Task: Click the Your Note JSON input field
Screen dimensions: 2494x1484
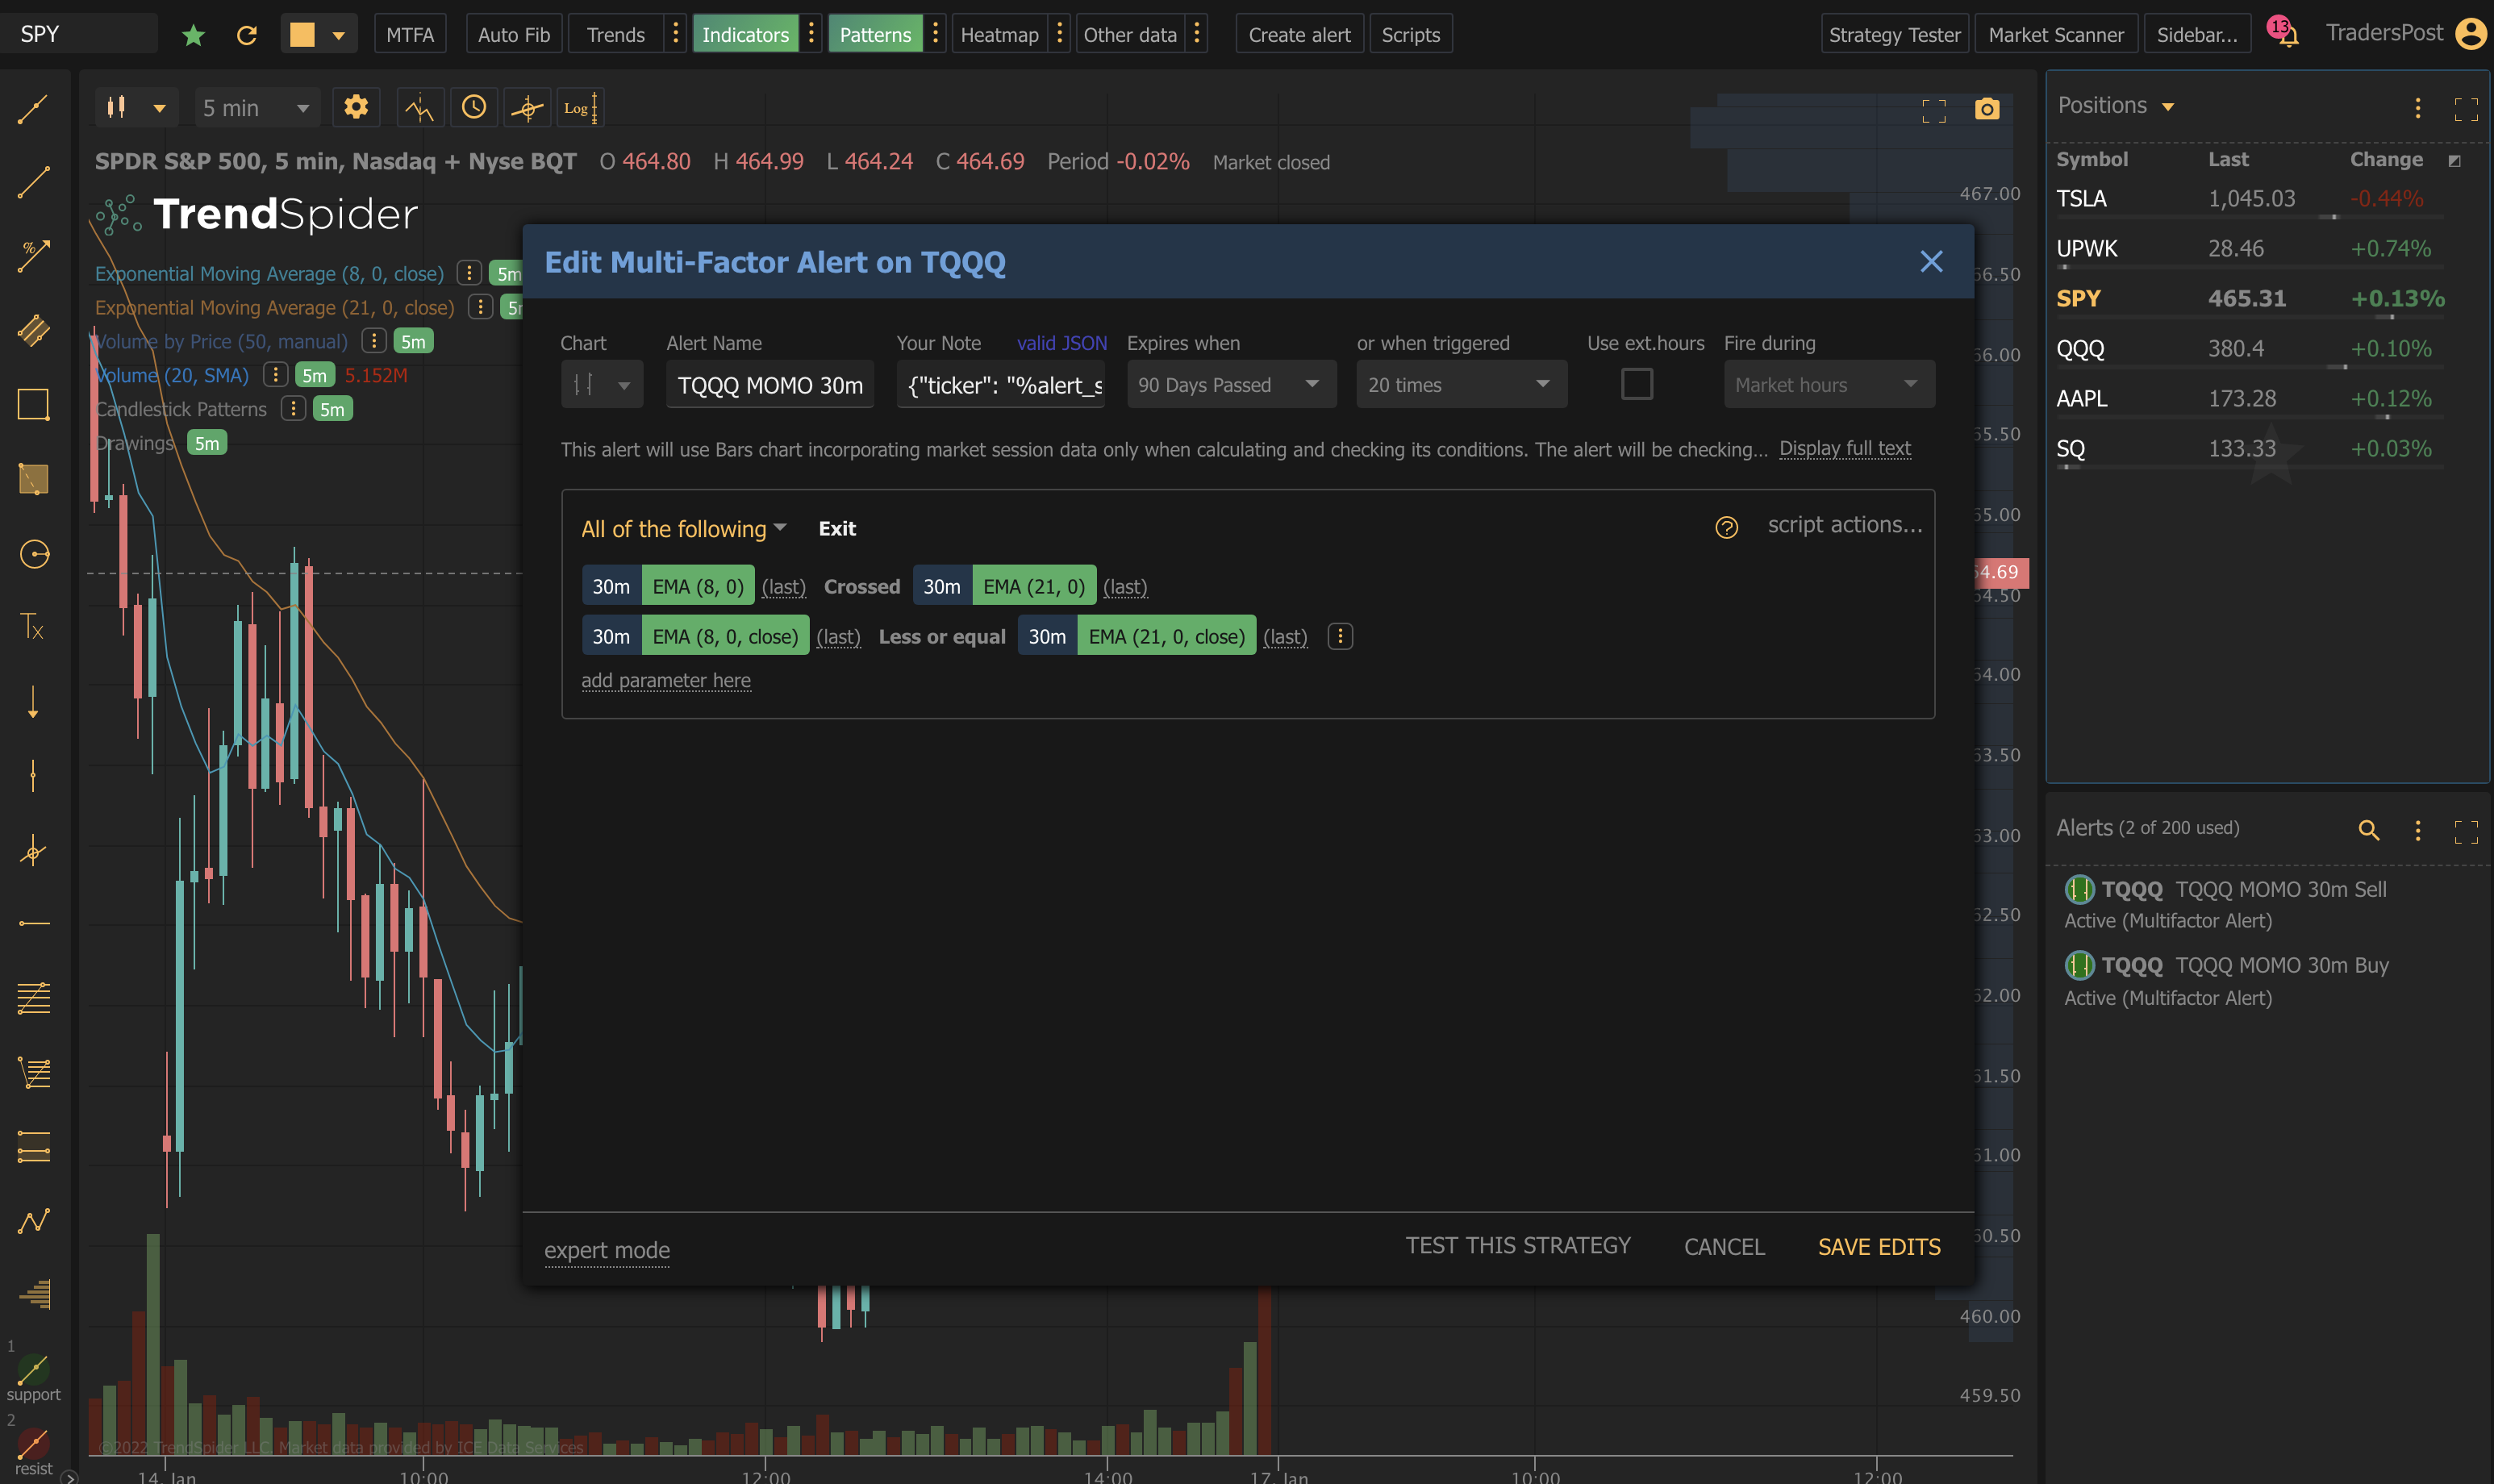Action: [1001, 384]
